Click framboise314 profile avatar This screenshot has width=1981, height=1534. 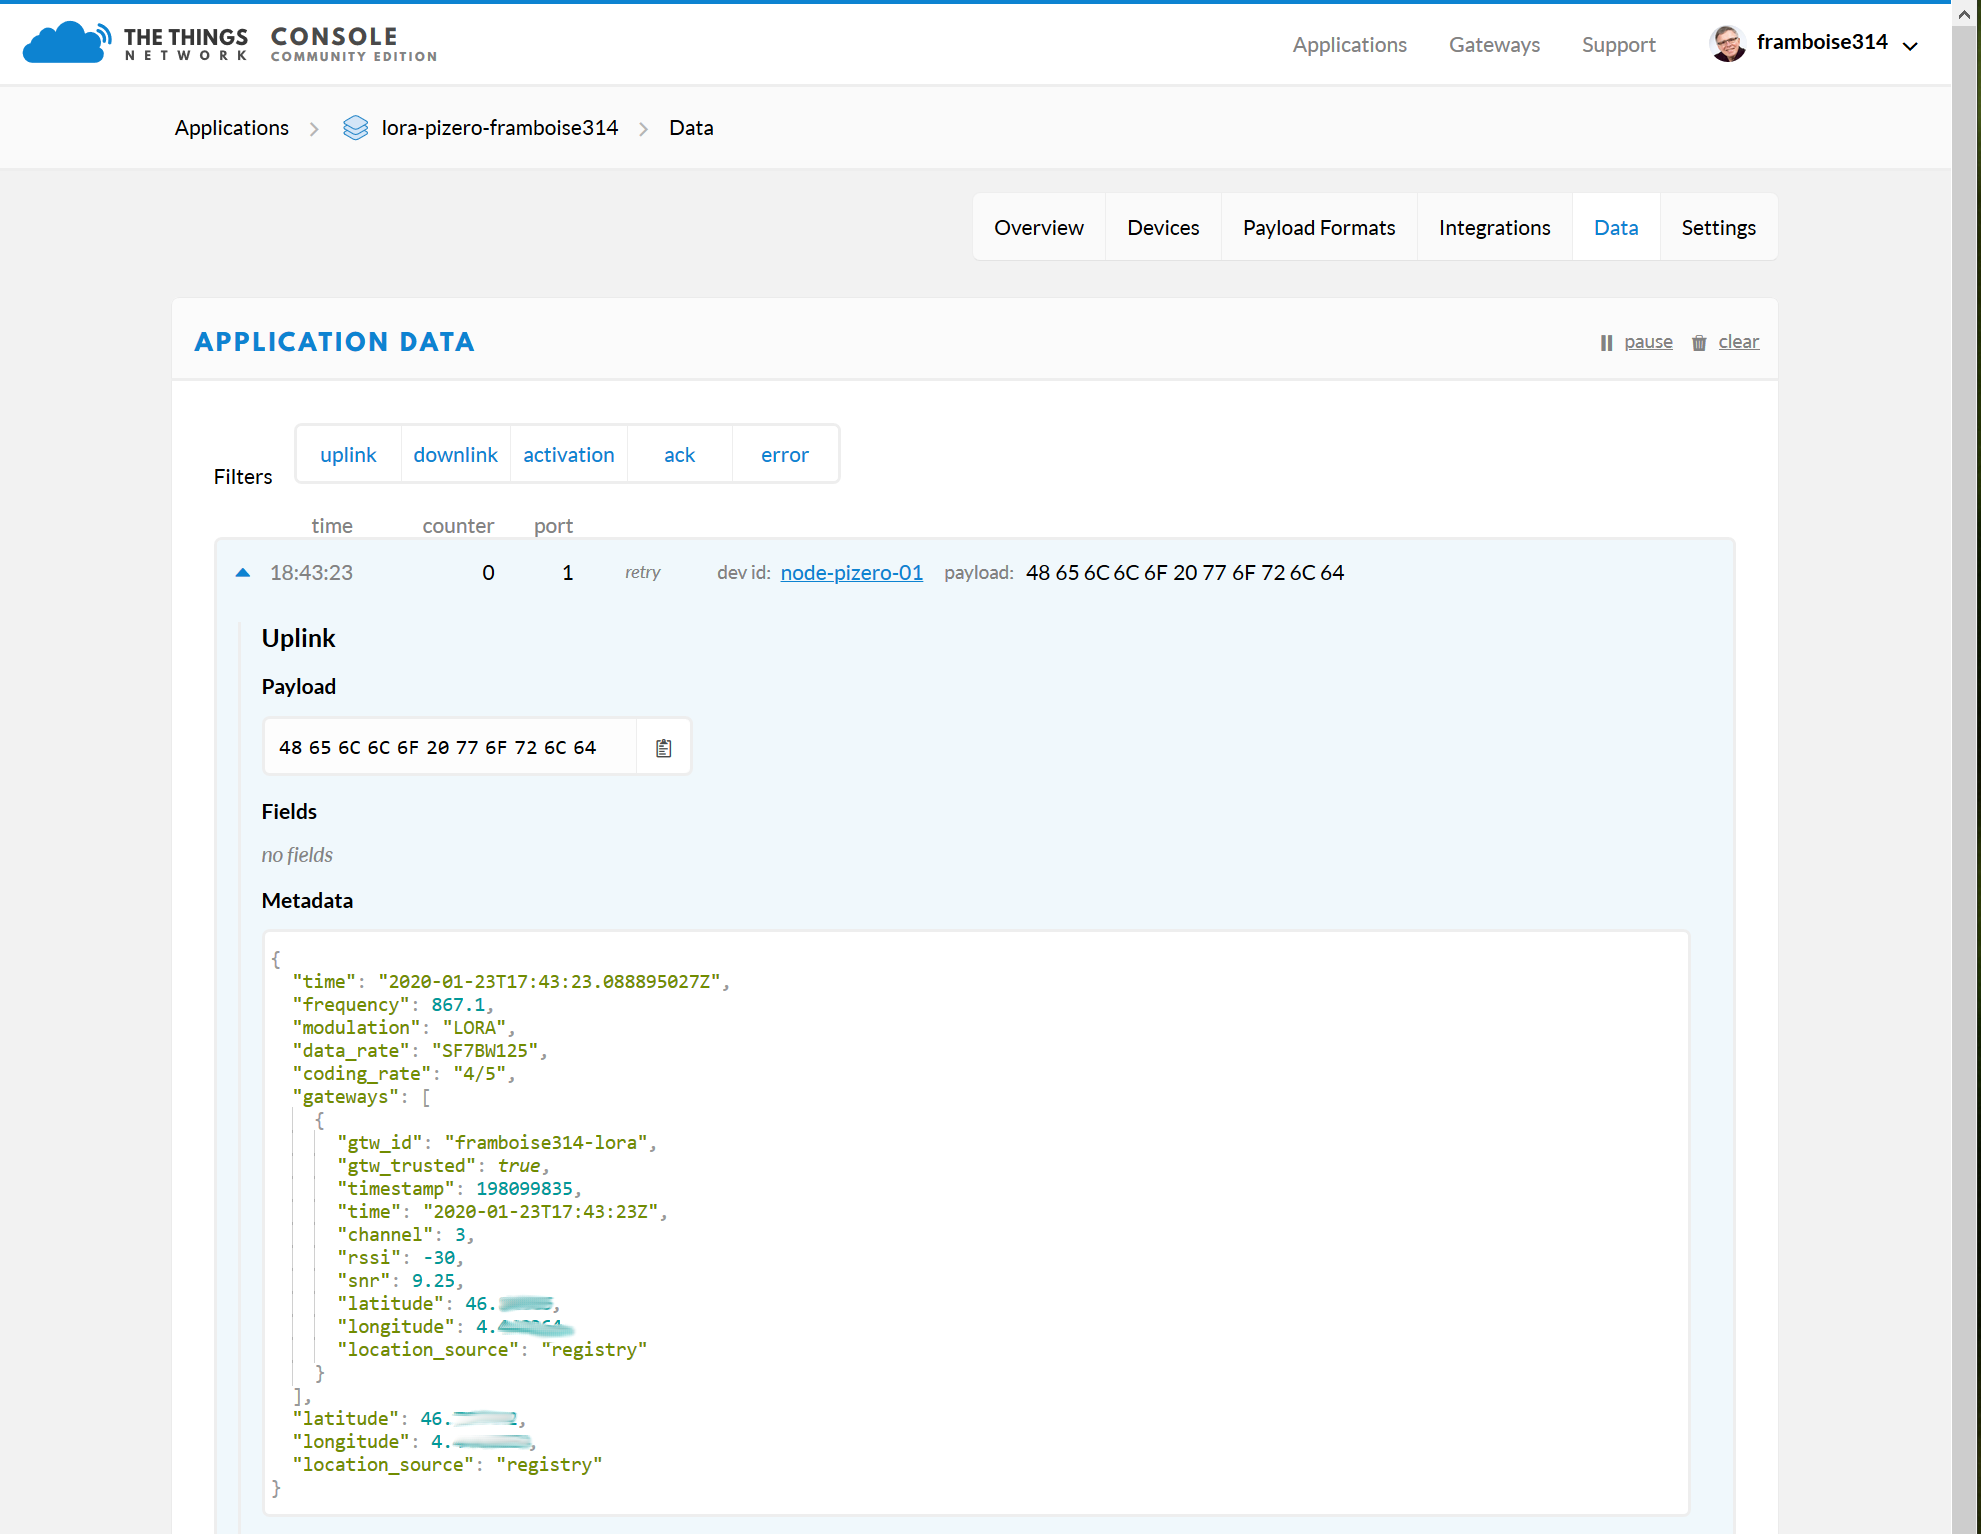click(1727, 43)
